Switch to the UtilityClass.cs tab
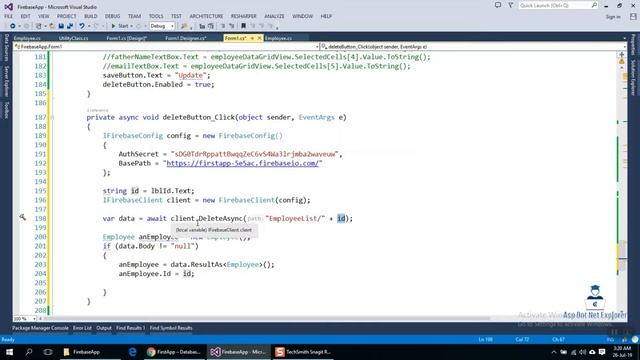Image resolution: width=640 pixels, height=360 pixels. pyautogui.click(x=73, y=38)
